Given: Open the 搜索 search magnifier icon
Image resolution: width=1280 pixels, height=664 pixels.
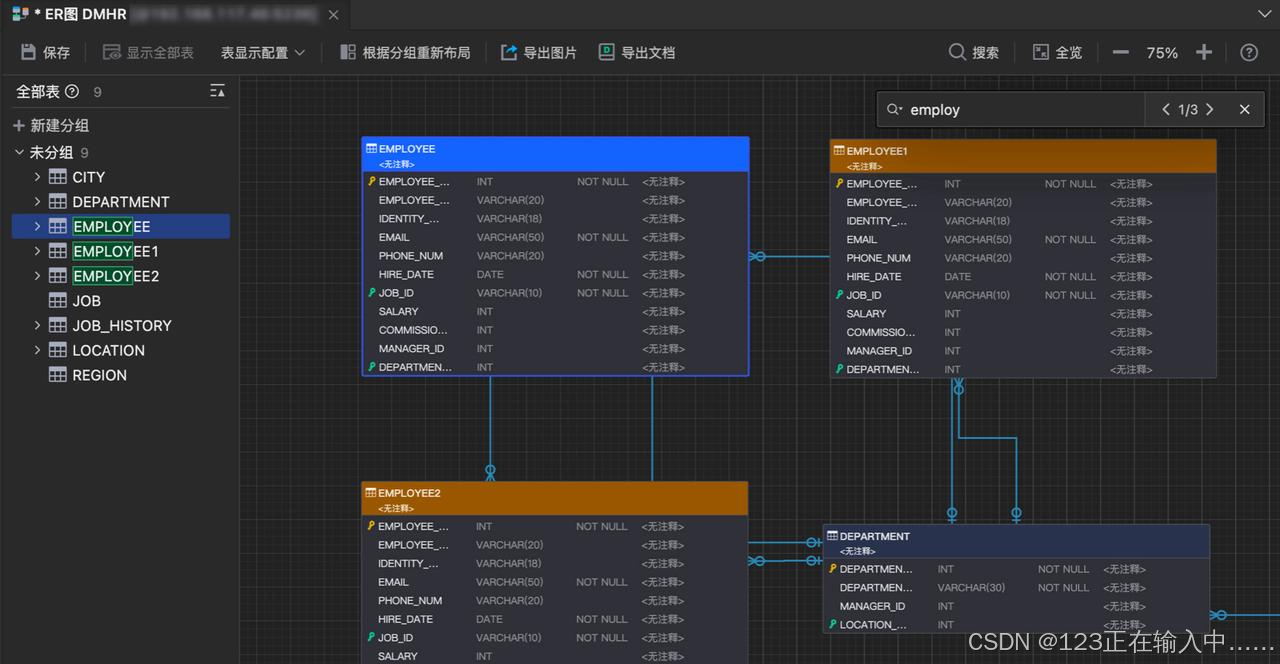Looking at the screenshot, I should click(x=957, y=52).
